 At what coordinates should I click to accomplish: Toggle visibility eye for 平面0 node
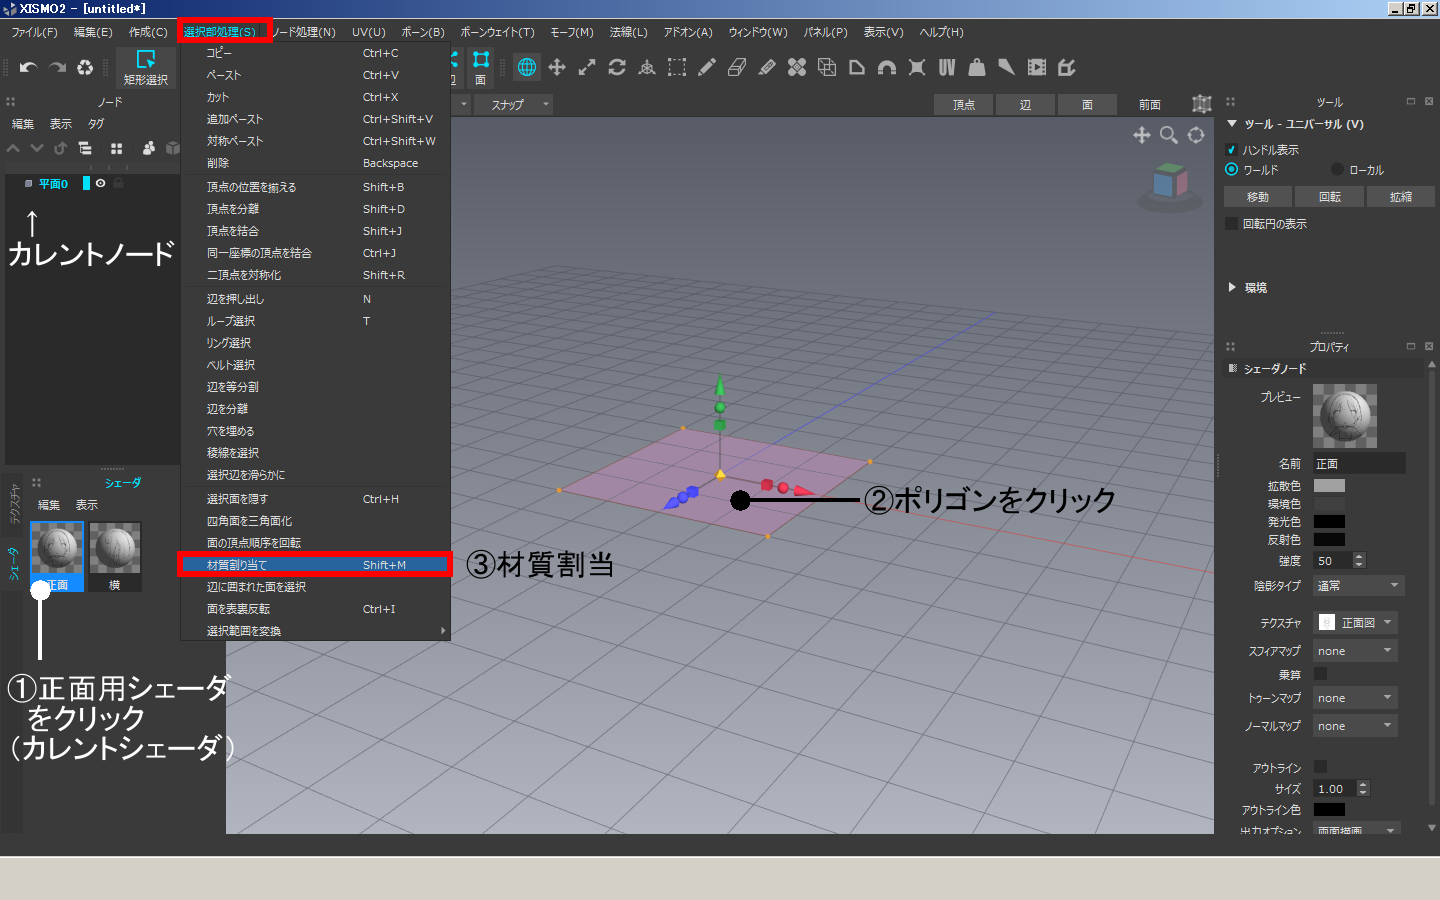pyautogui.click(x=100, y=183)
